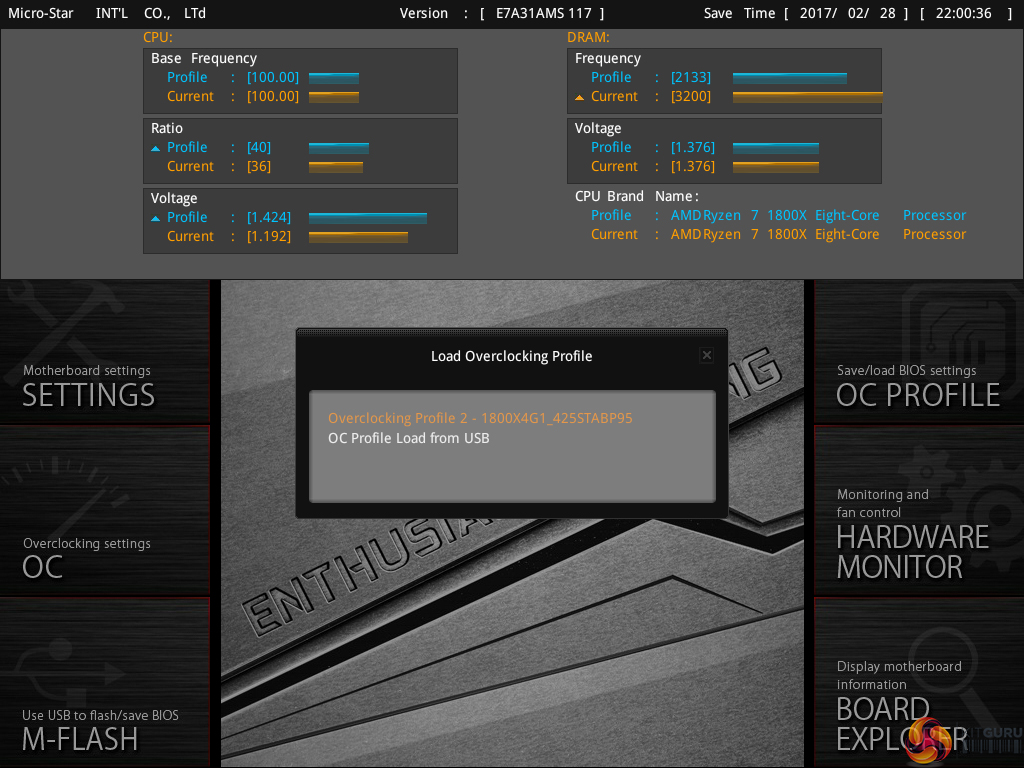The width and height of the screenshot is (1024, 768).
Task: Click the CPU Brand Name heading
Action: coord(637,197)
